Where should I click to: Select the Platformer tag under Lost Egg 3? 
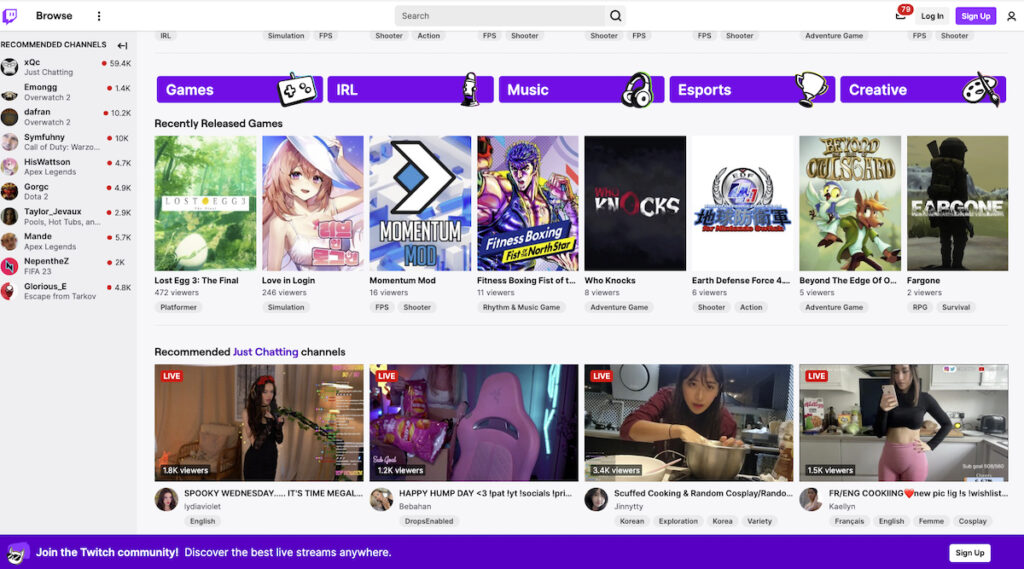point(178,307)
